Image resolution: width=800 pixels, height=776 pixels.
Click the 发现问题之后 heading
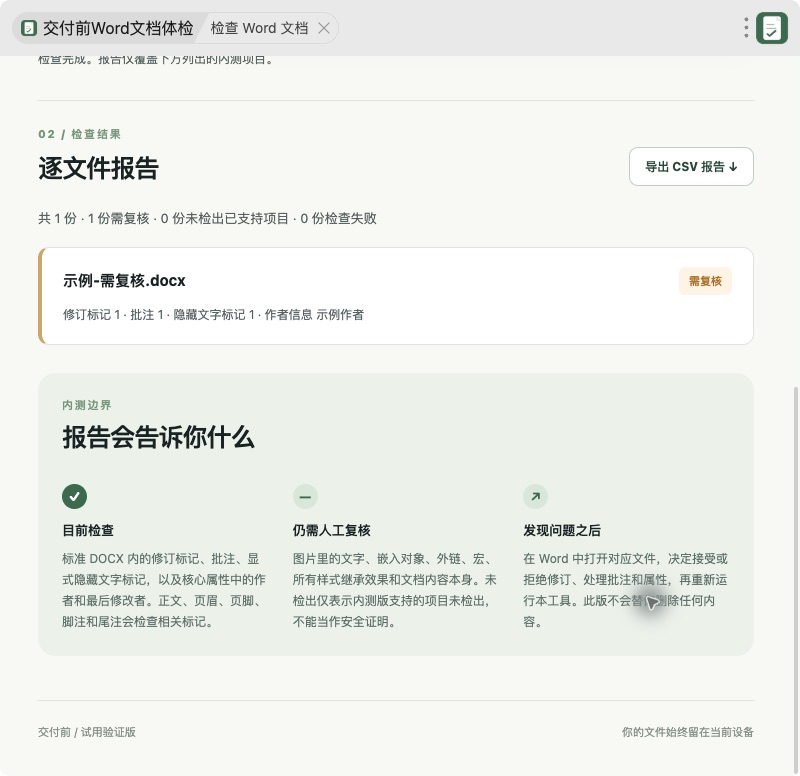pos(562,531)
